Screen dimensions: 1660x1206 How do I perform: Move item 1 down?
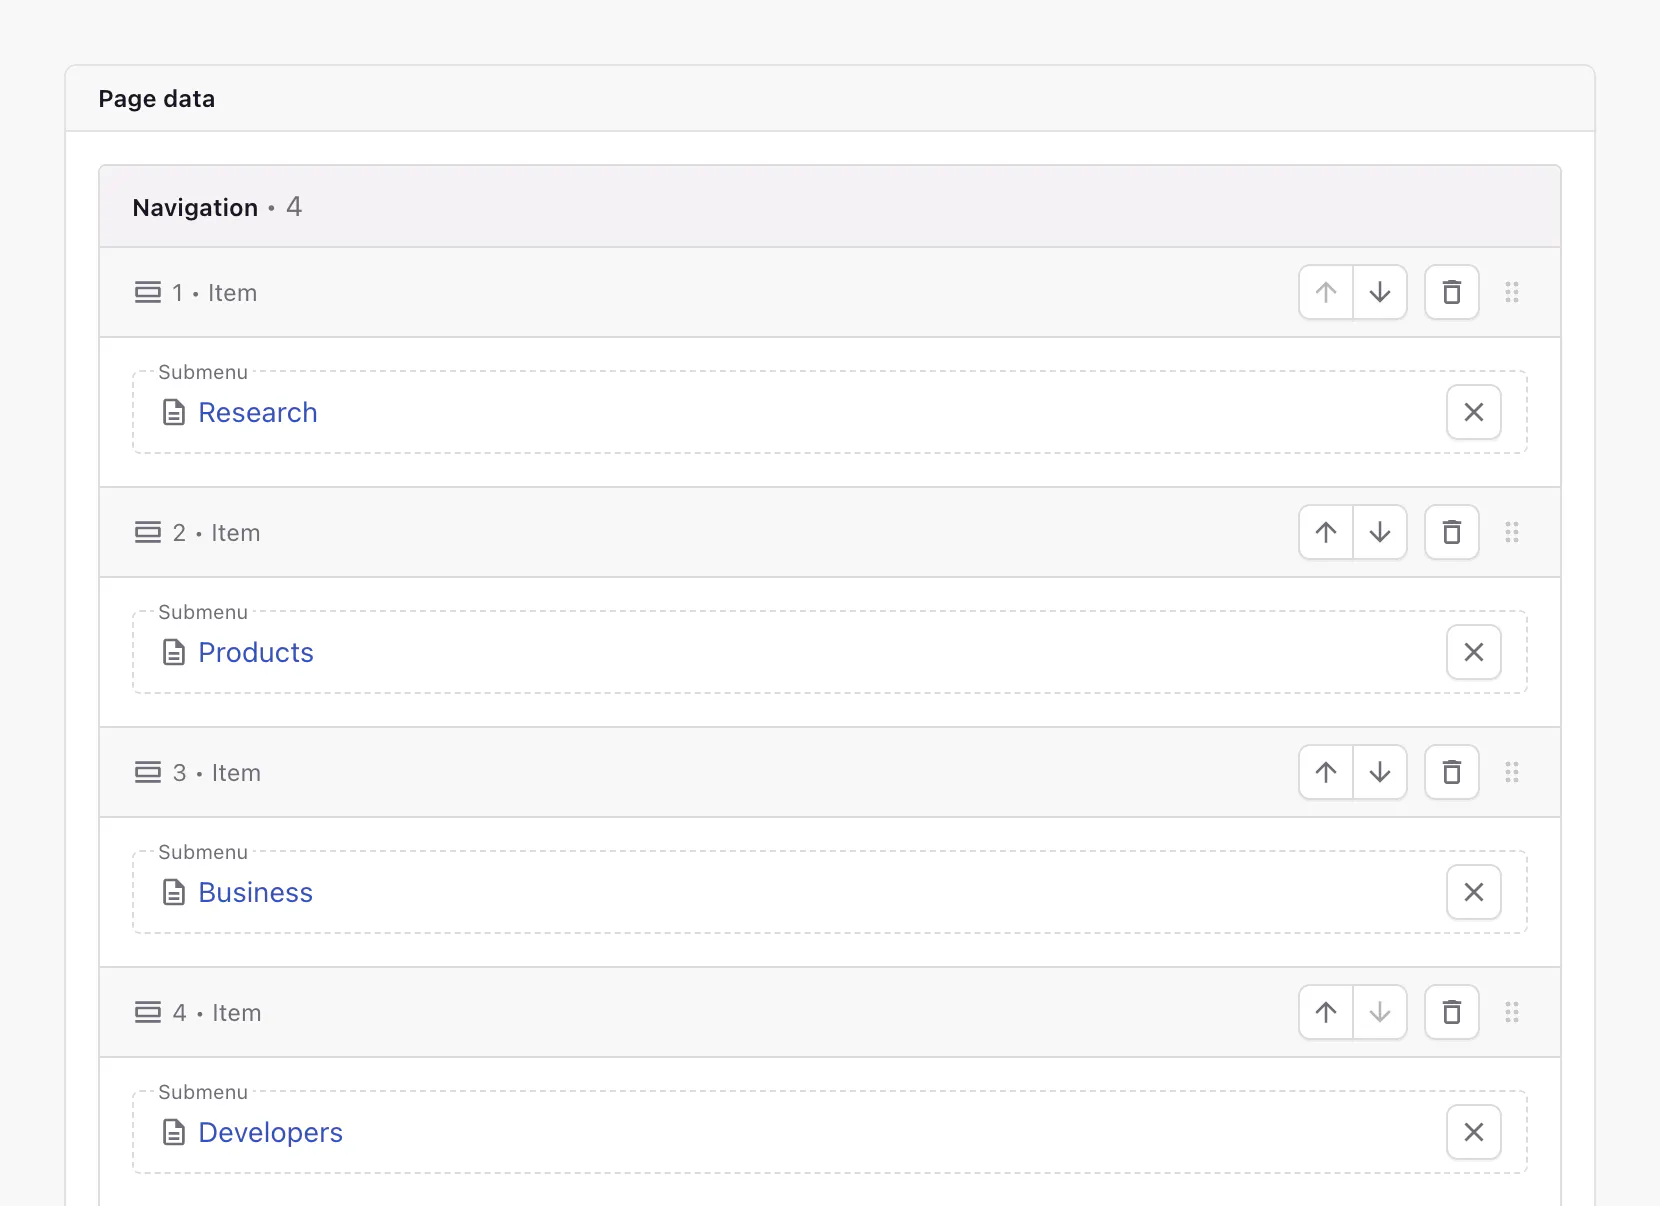(x=1380, y=292)
